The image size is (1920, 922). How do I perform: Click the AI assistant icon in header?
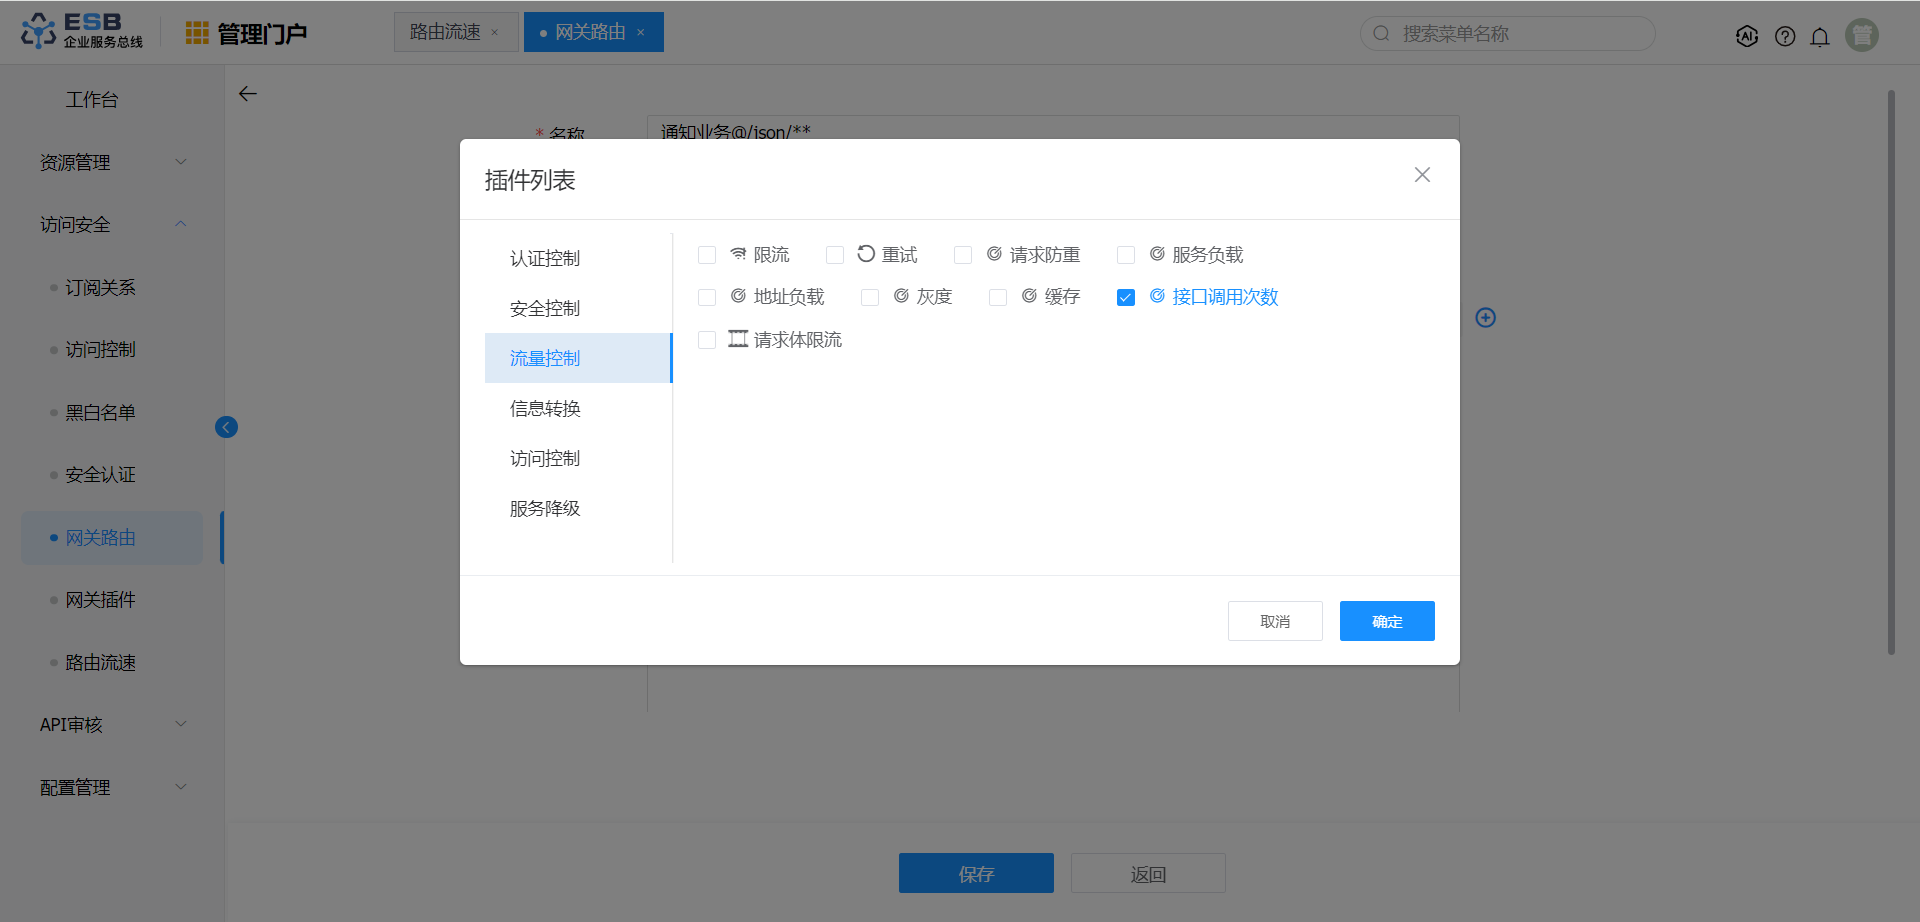point(1747,36)
